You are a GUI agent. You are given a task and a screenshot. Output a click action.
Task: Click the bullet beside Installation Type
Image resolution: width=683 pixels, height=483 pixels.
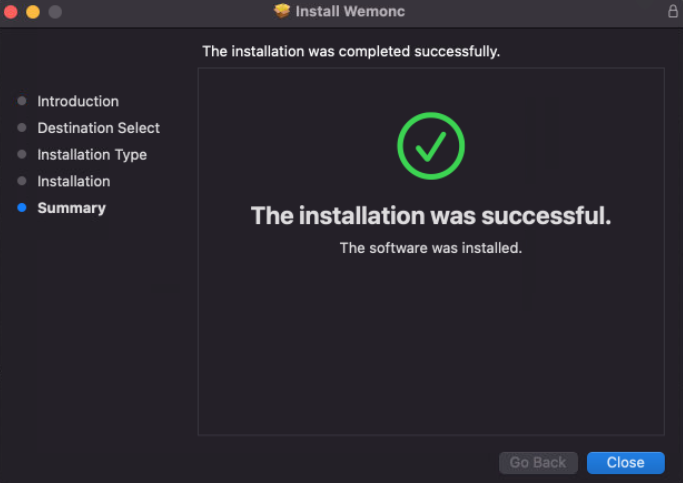click(22, 155)
